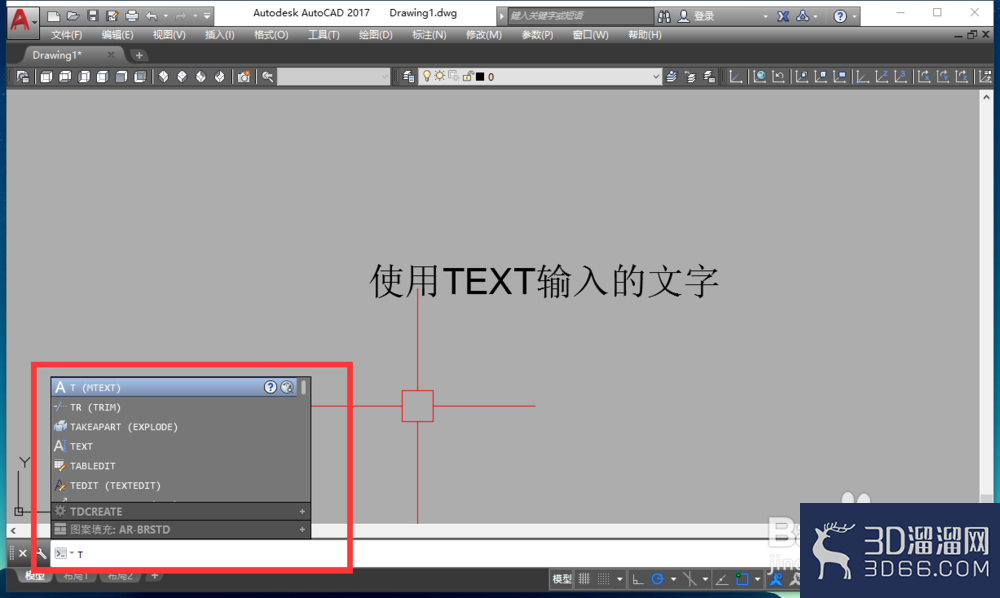Click Make Object's Layer Current icon
Image resolution: width=1000 pixels, height=598 pixels.
click(672, 77)
